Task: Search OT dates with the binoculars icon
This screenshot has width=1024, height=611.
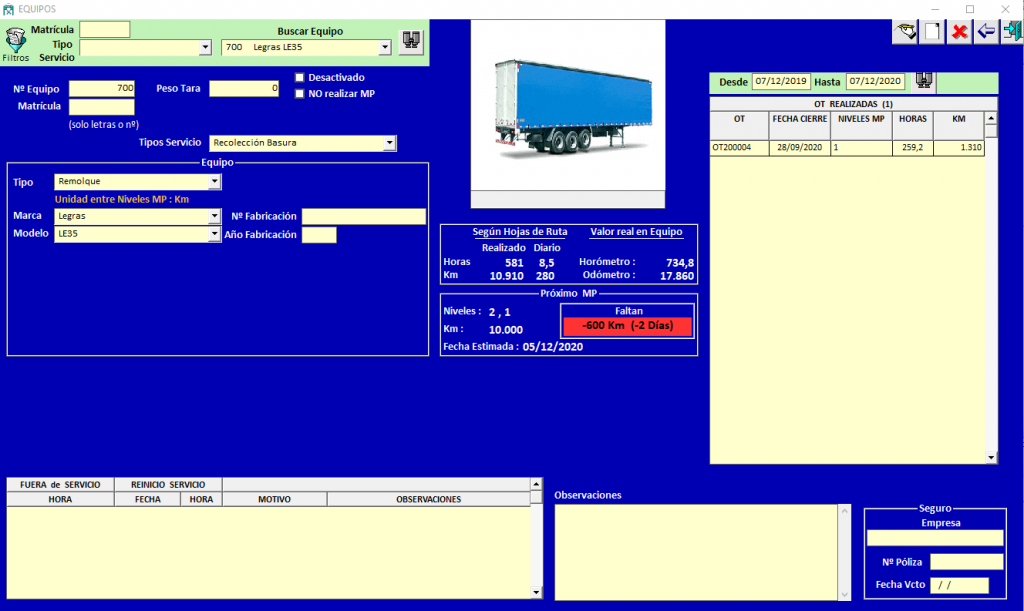Action: [924, 81]
